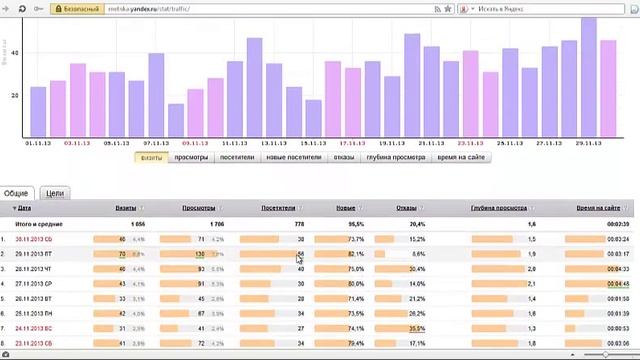
Task: Click the camera icon in the status bar
Action: pyautogui.click(x=6, y=355)
